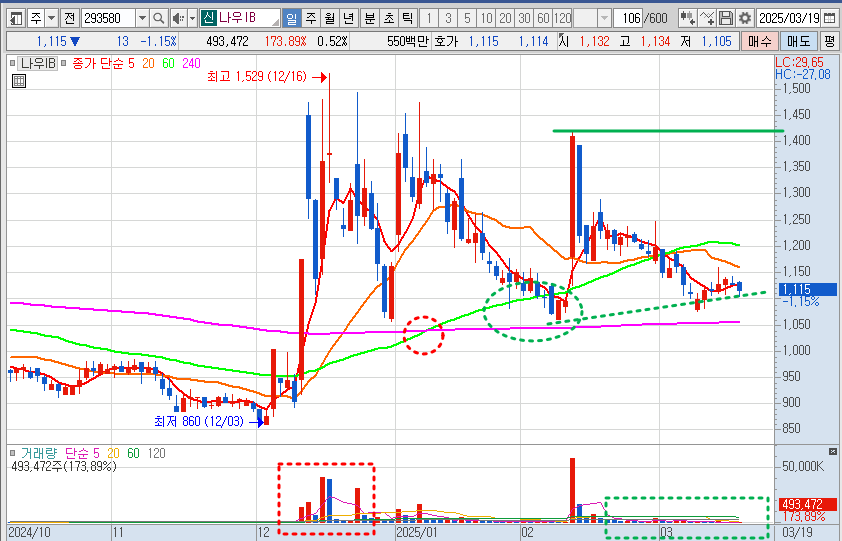This screenshot has width=842, height=541.
Task: Click the LC:29.65 text on price axis
Action: (x=800, y=62)
